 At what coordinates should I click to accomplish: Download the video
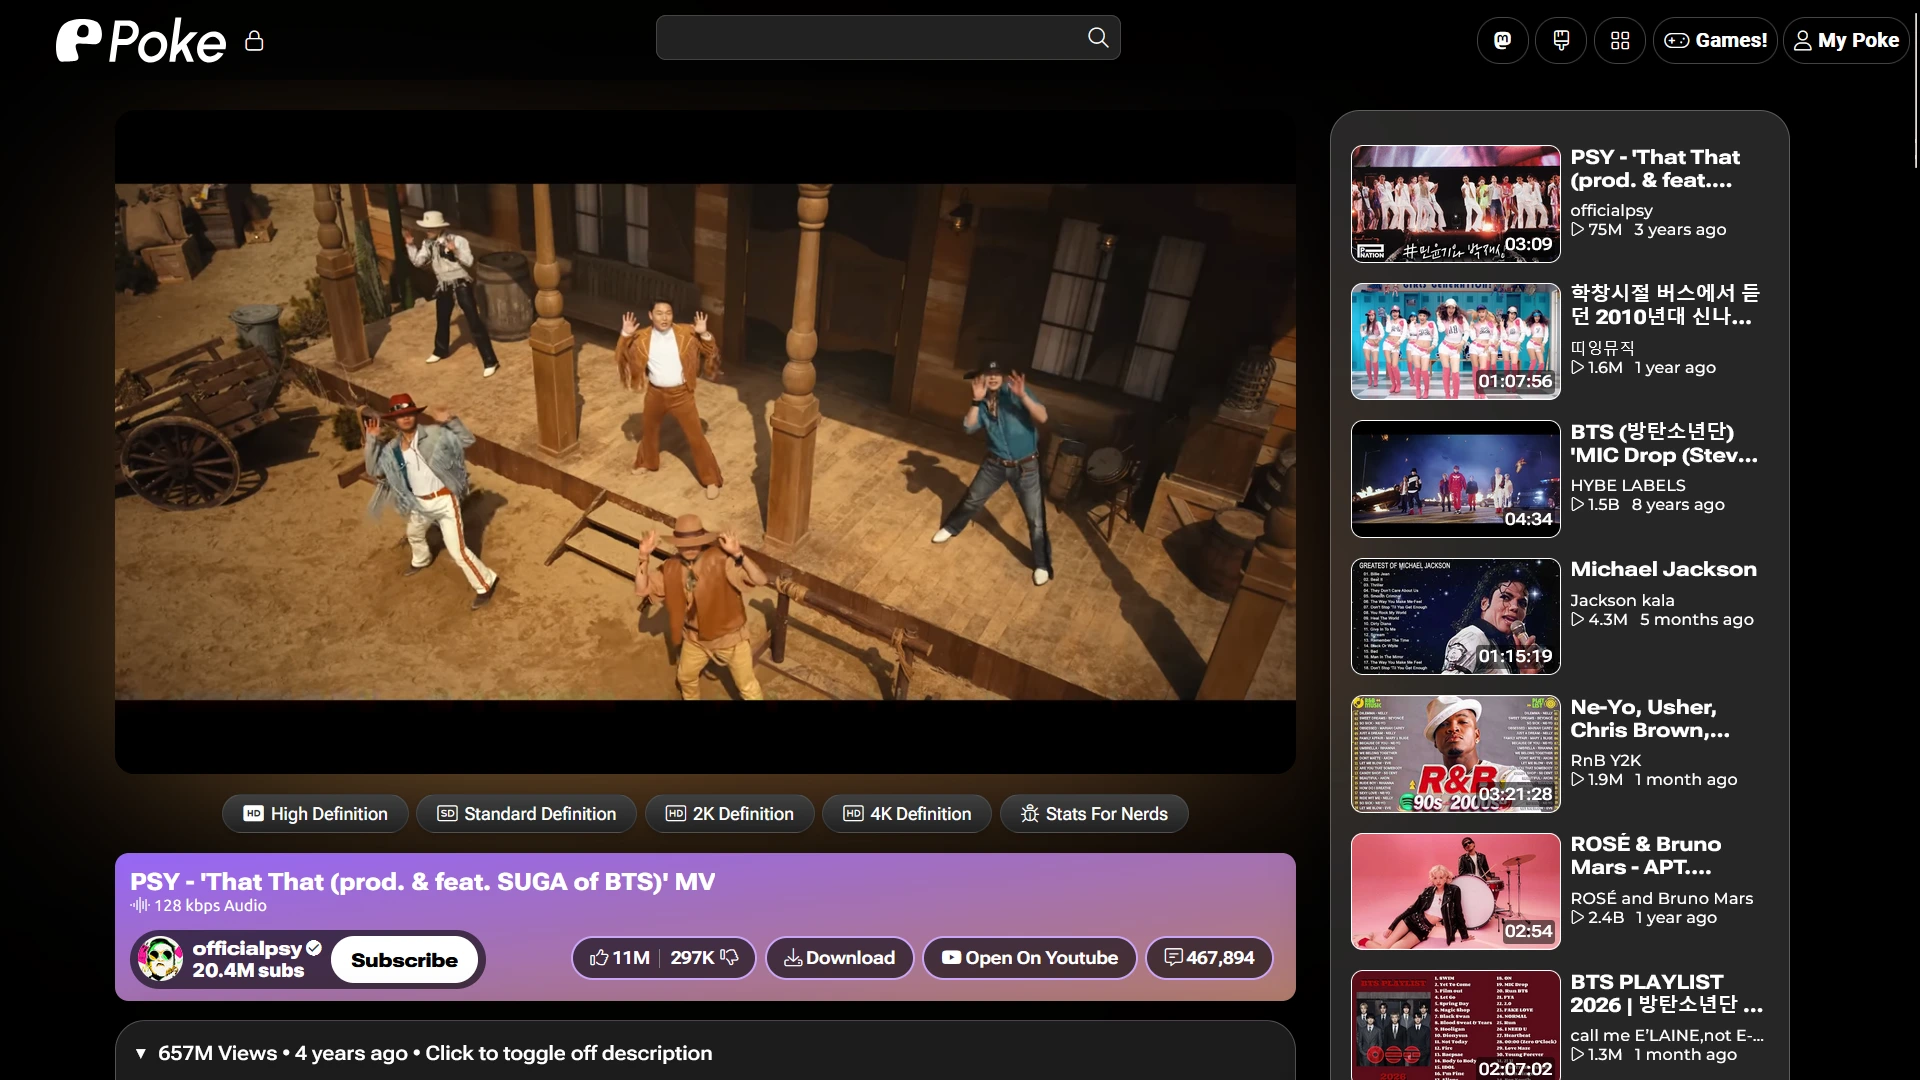839,958
